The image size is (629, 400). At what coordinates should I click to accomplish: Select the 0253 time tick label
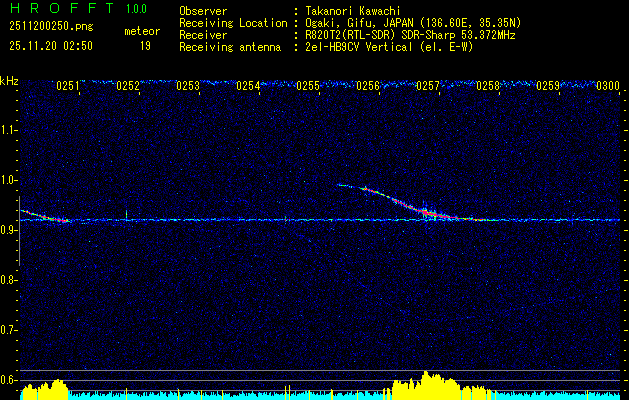coord(188,87)
